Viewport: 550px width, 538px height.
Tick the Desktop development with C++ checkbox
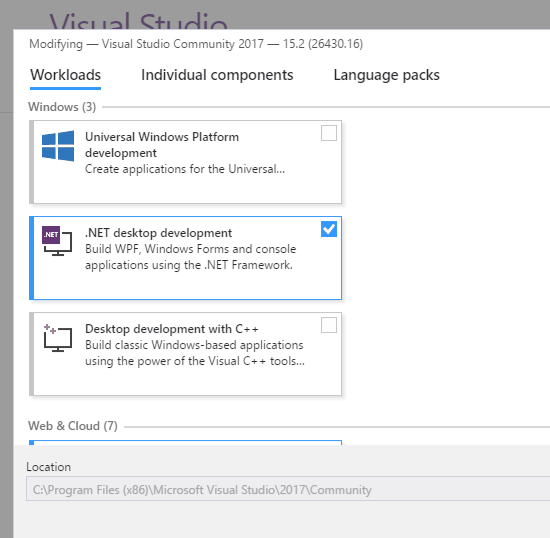pos(329,325)
